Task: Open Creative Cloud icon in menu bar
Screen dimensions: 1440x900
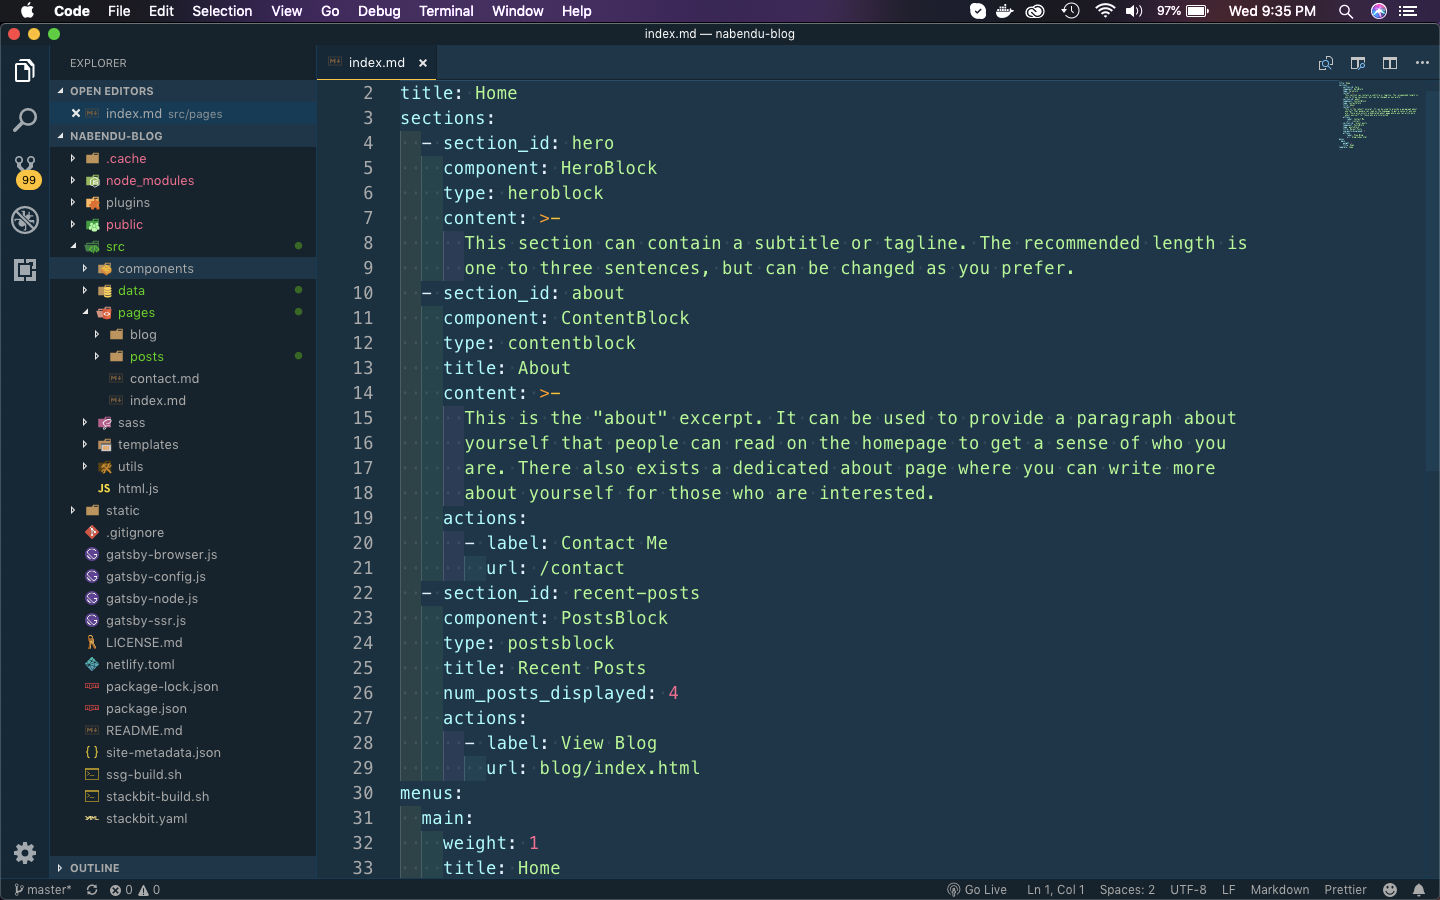Action: pyautogui.click(x=1036, y=11)
